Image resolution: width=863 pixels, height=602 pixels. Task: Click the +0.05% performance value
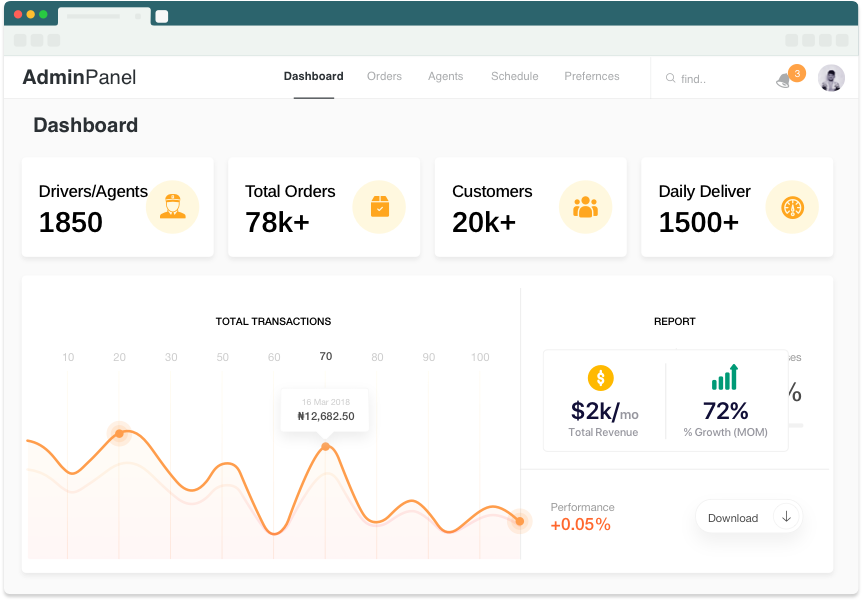coord(580,524)
